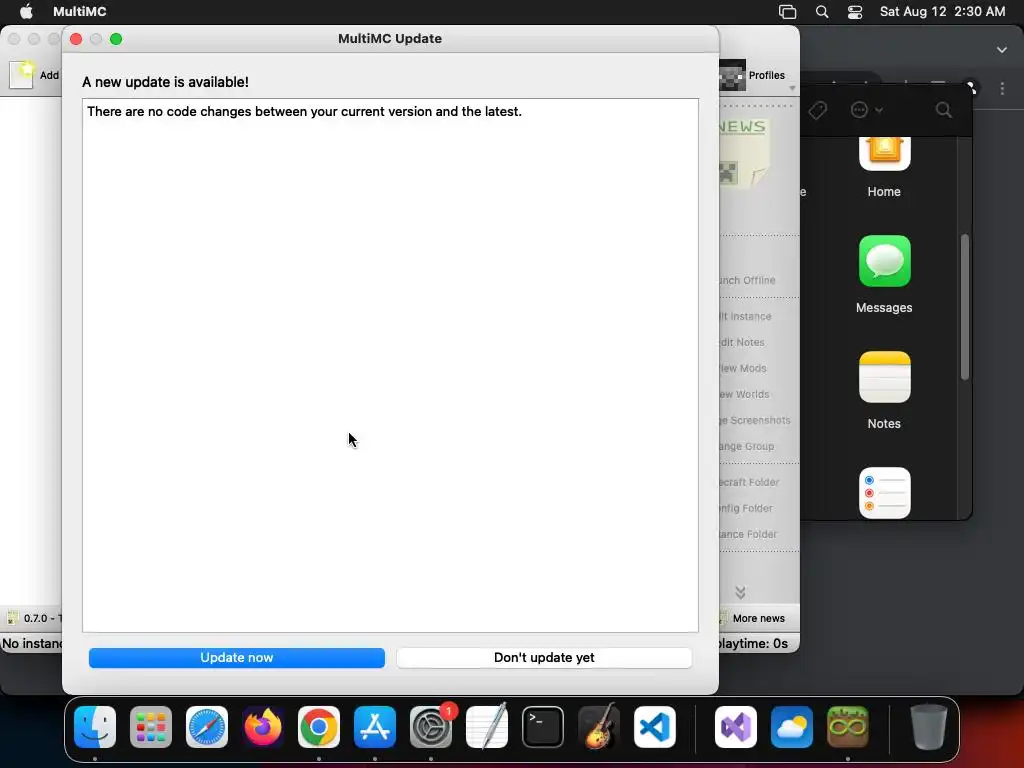Image resolution: width=1024 pixels, height=768 pixels.
Task: Open the three-dot menu in background window
Action: [1002, 88]
